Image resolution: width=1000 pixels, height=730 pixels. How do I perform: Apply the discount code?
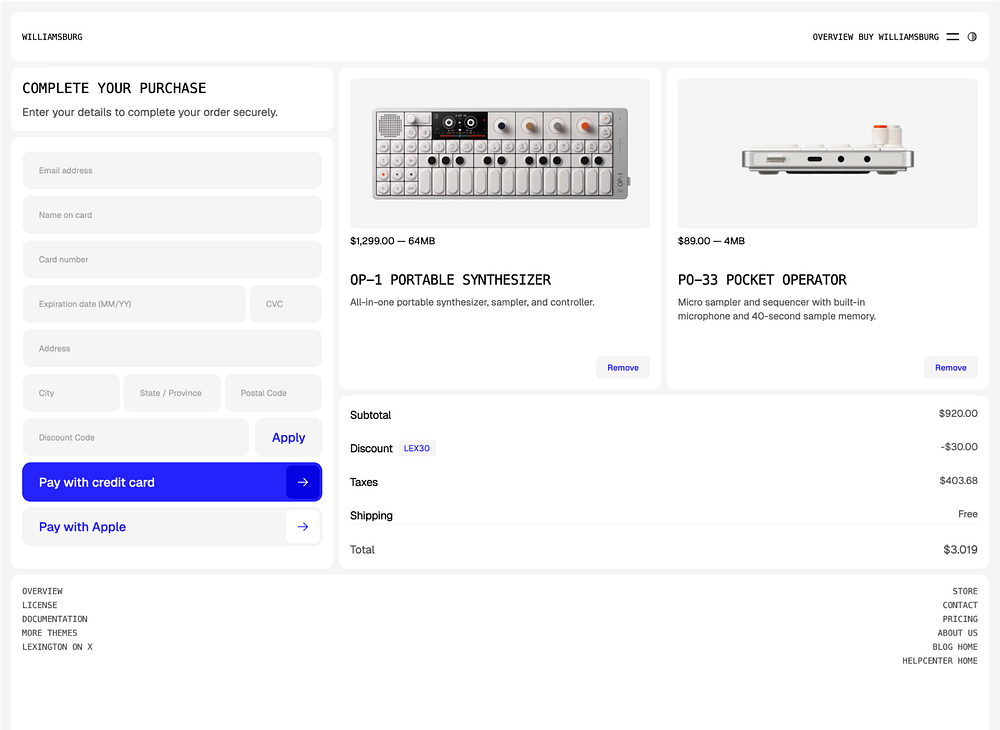click(288, 437)
